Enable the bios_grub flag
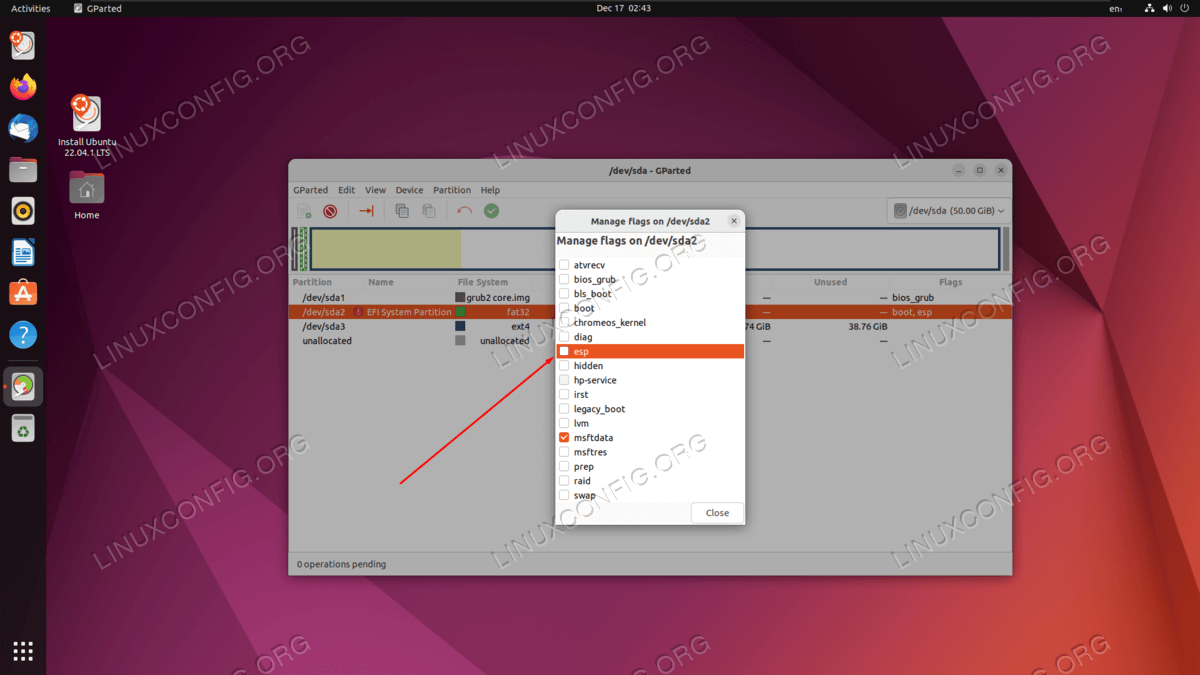The image size is (1200, 675). click(x=564, y=279)
